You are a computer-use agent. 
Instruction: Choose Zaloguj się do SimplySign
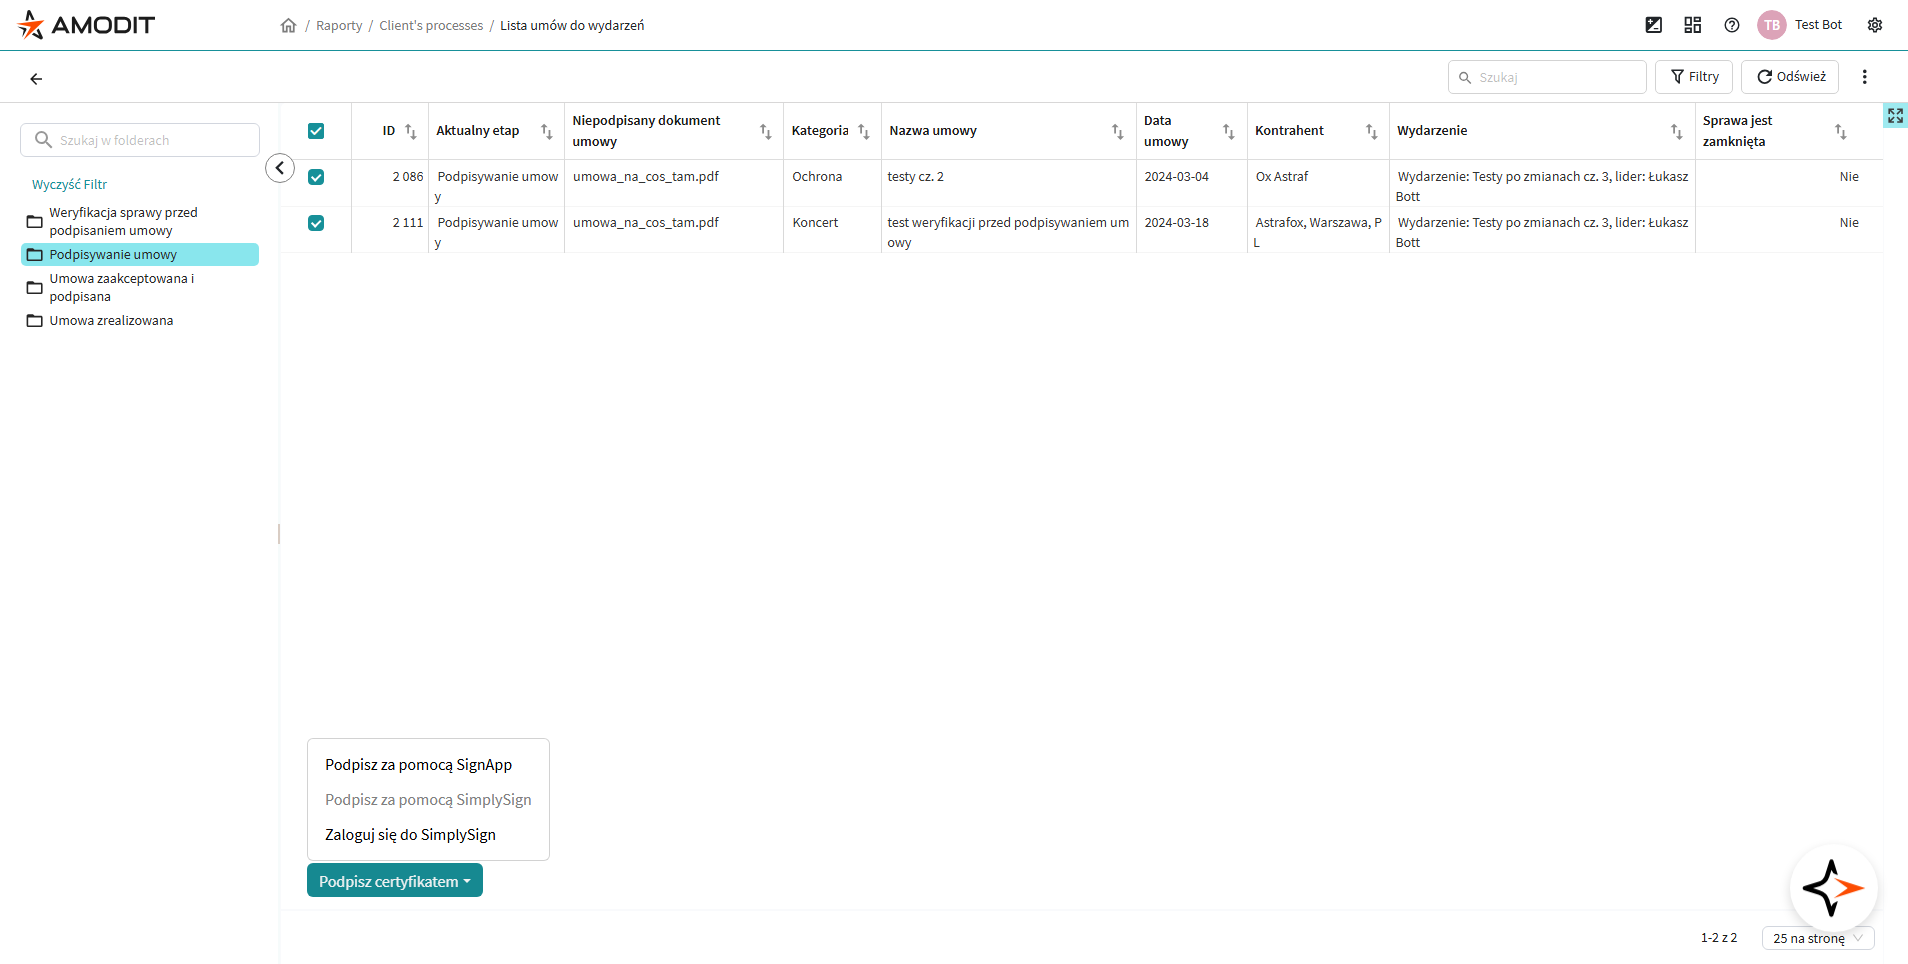(410, 835)
